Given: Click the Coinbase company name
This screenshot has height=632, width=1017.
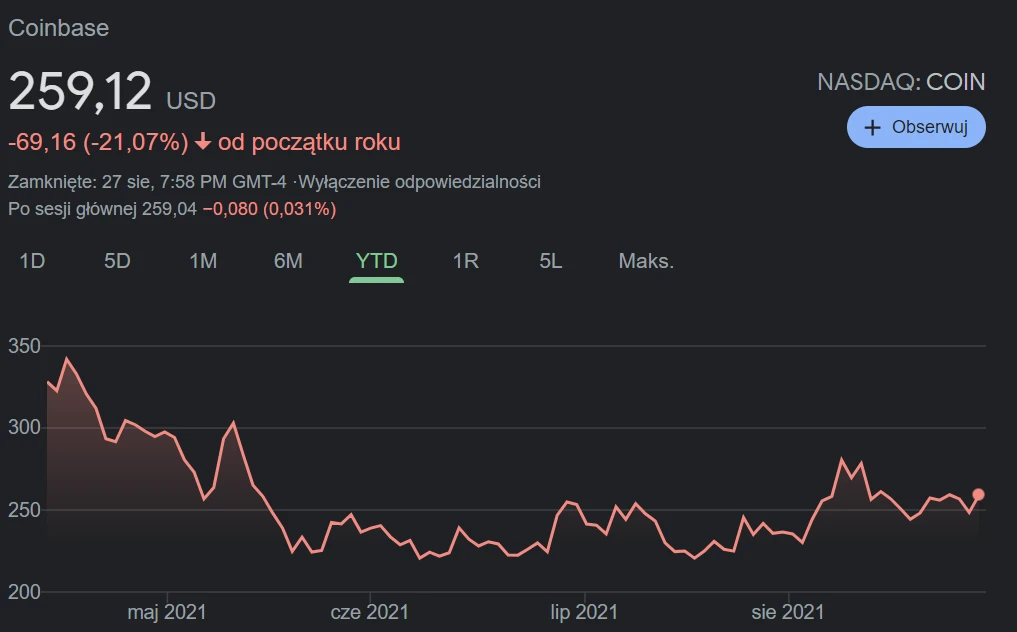Looking at the screenshot, I should pos(58,28).
